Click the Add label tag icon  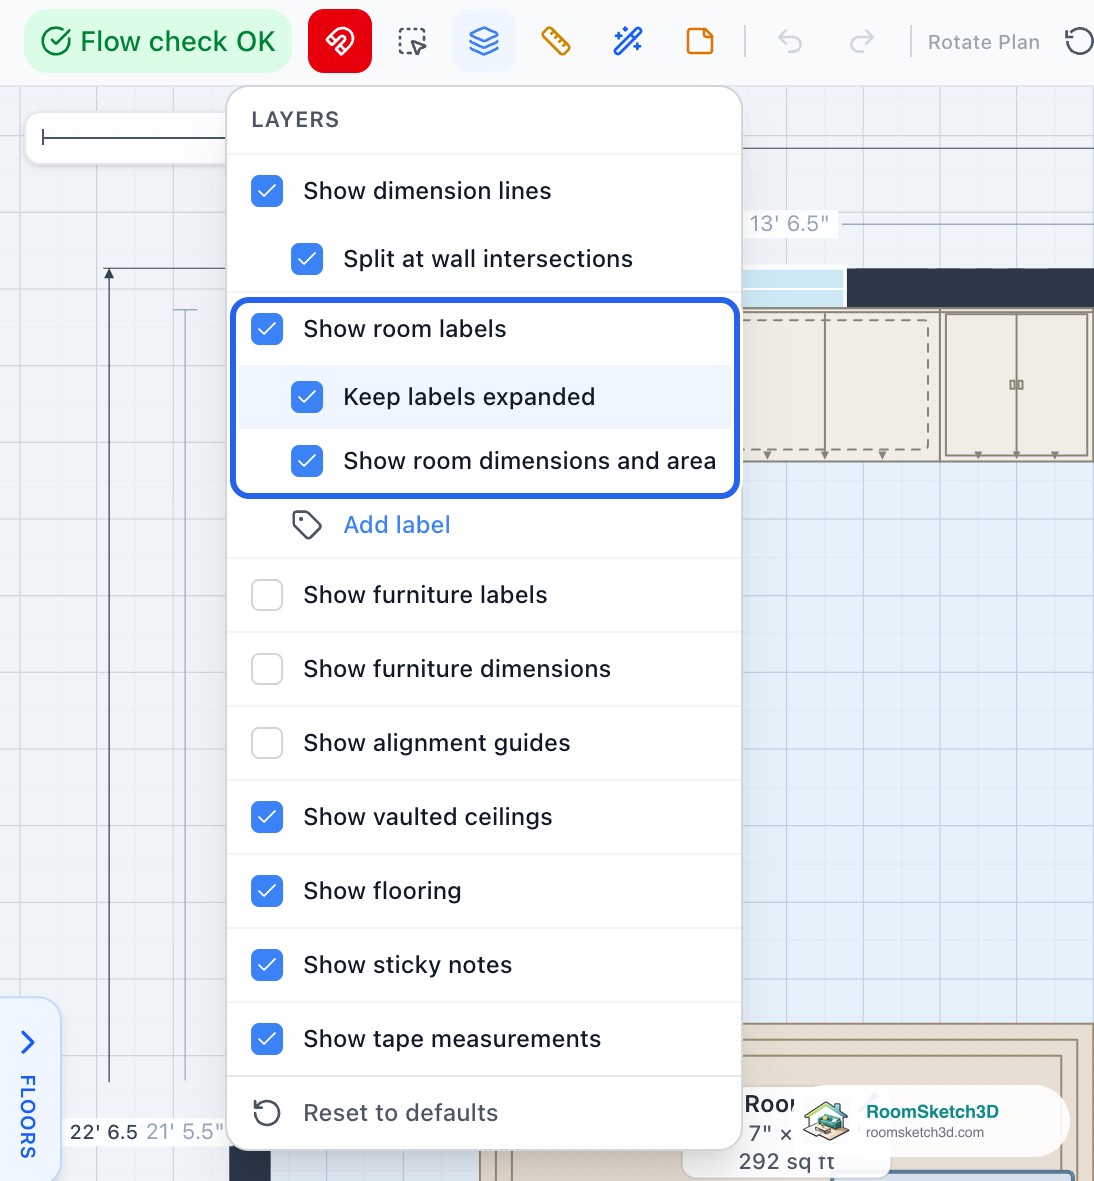coord(307,525)
